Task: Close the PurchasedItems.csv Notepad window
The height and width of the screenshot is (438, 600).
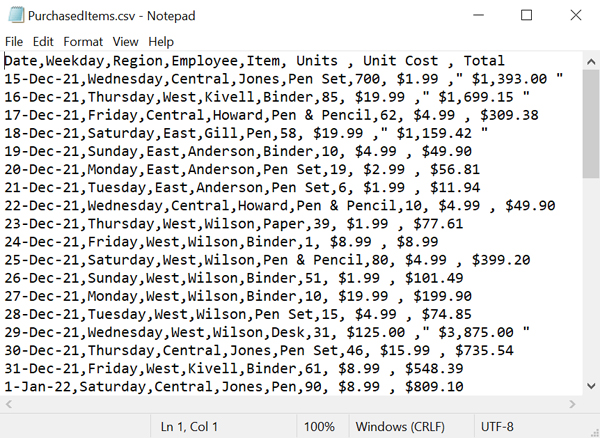Action: (x=576, y=15)
